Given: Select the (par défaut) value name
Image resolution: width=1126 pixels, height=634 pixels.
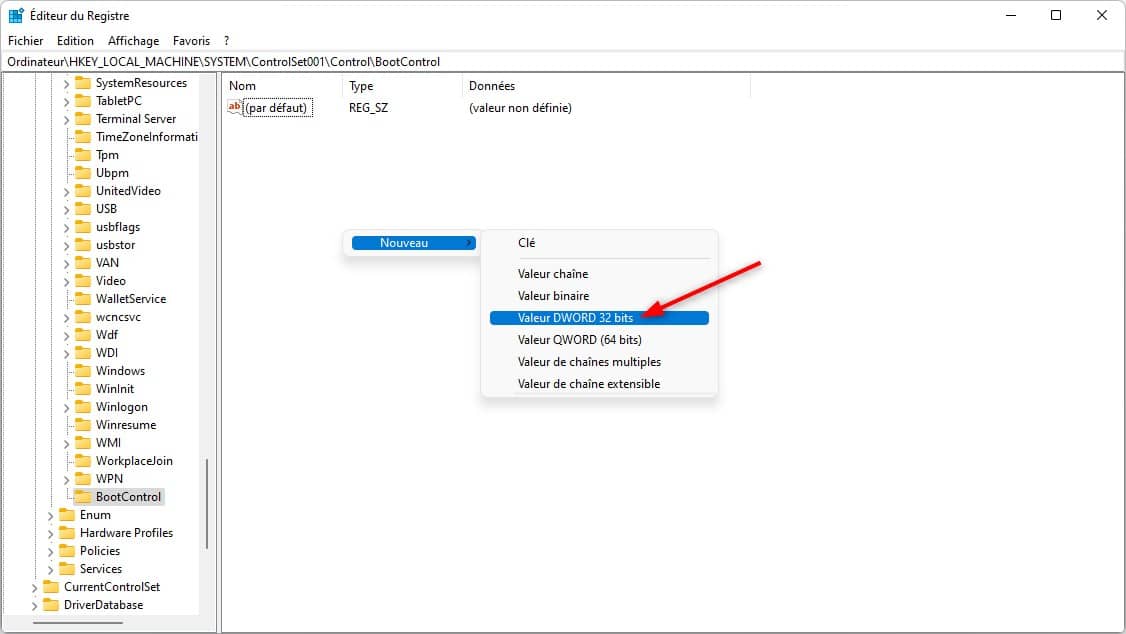Looking at the screenshot, I should click(278, 108).
